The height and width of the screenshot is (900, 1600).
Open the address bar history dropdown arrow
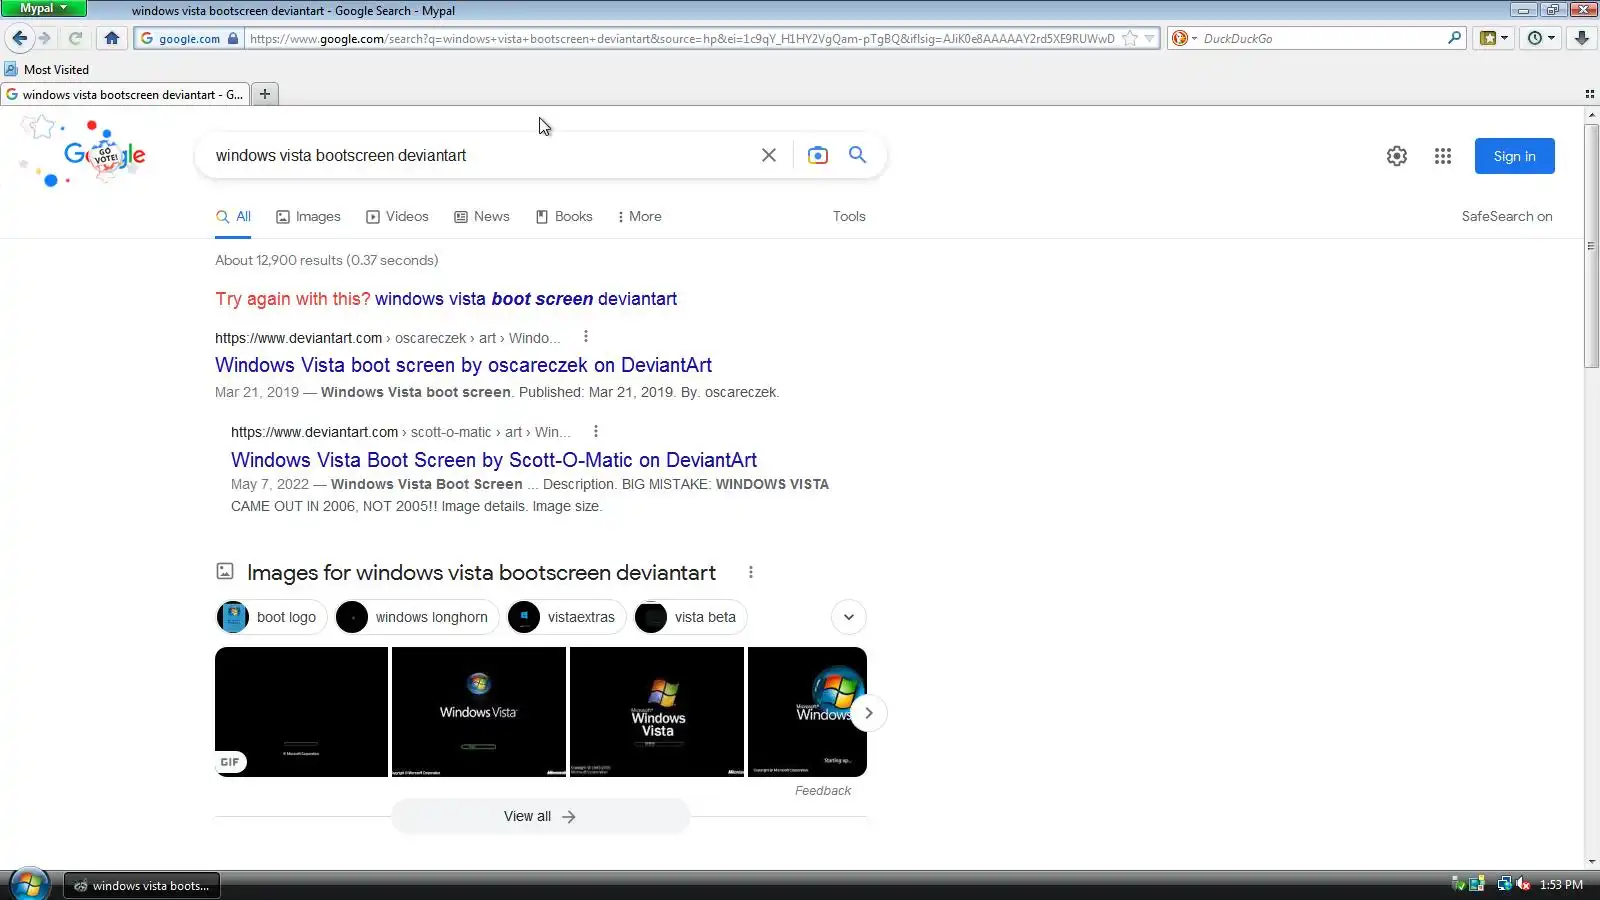1150,38
